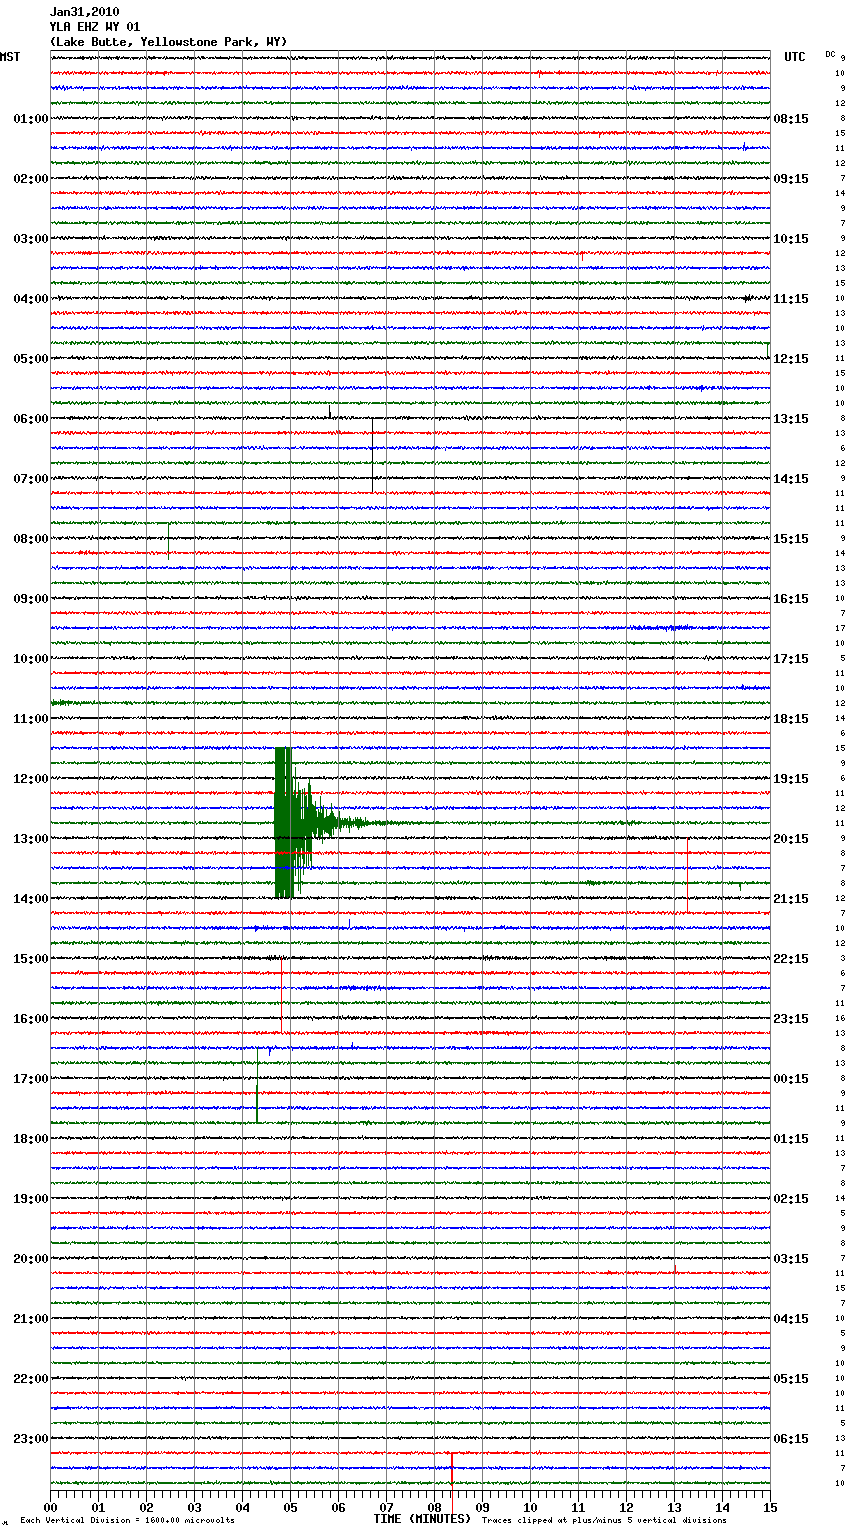Click the 18:15 UTC time label

click(x=791, y=719)
